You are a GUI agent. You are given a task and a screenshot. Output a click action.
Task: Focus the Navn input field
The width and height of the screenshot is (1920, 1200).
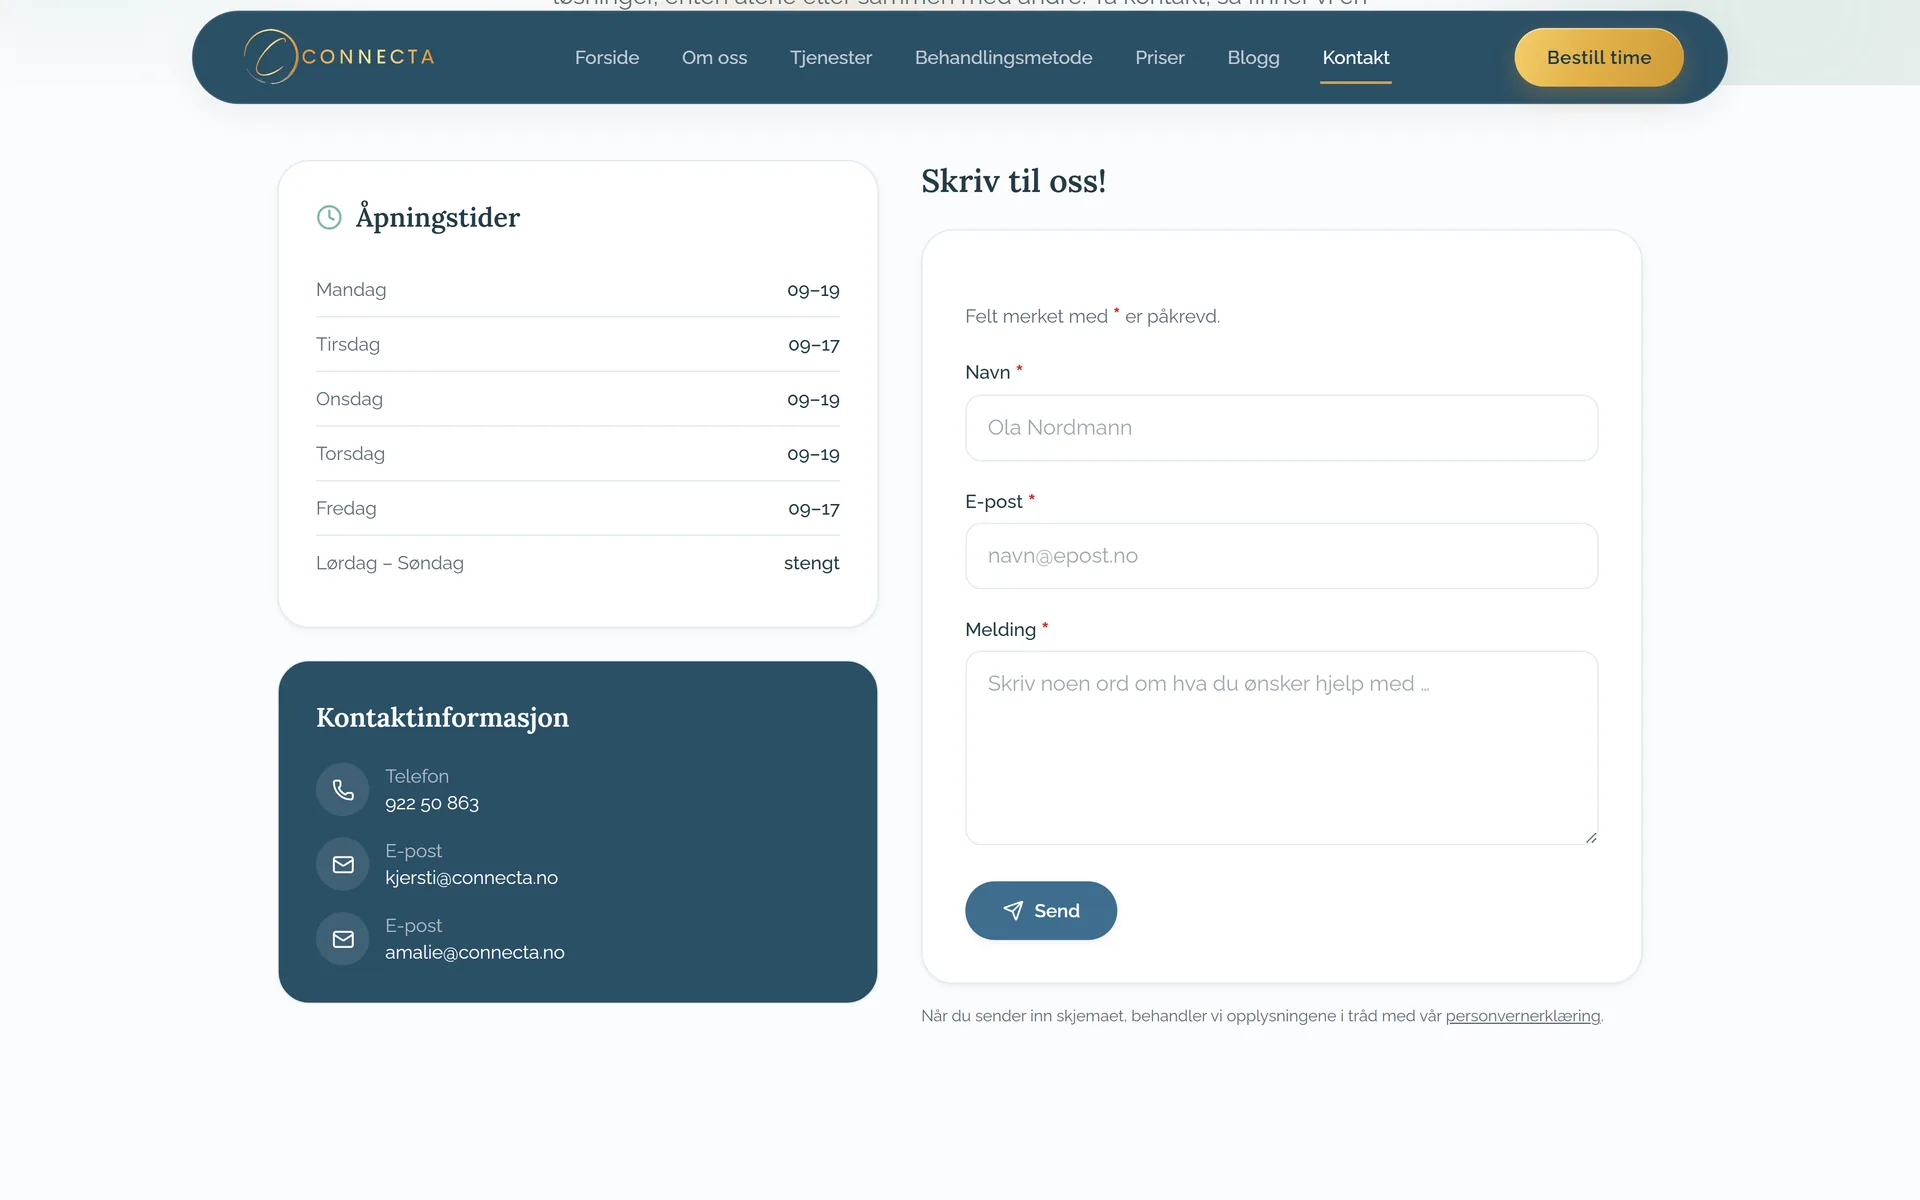(x=1281, y=428)
